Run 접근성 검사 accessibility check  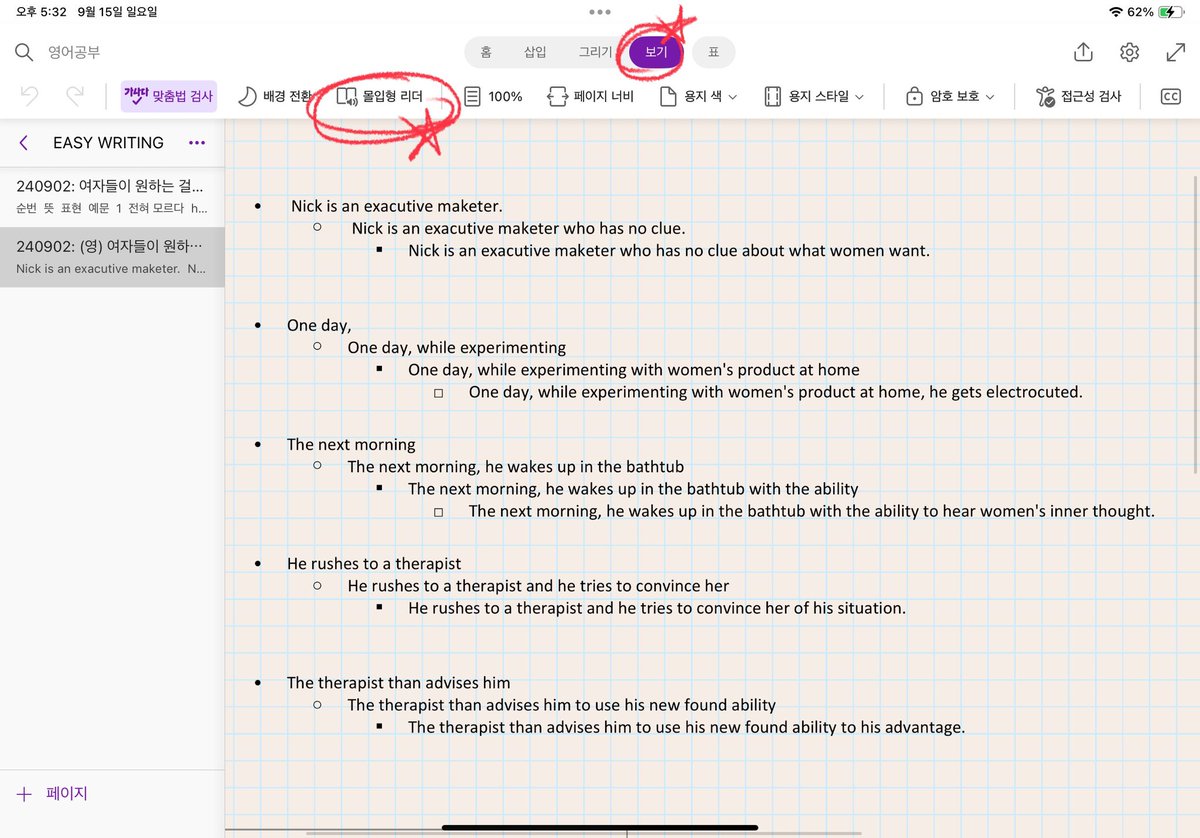pyautogui.click(x=1078, y=96)
